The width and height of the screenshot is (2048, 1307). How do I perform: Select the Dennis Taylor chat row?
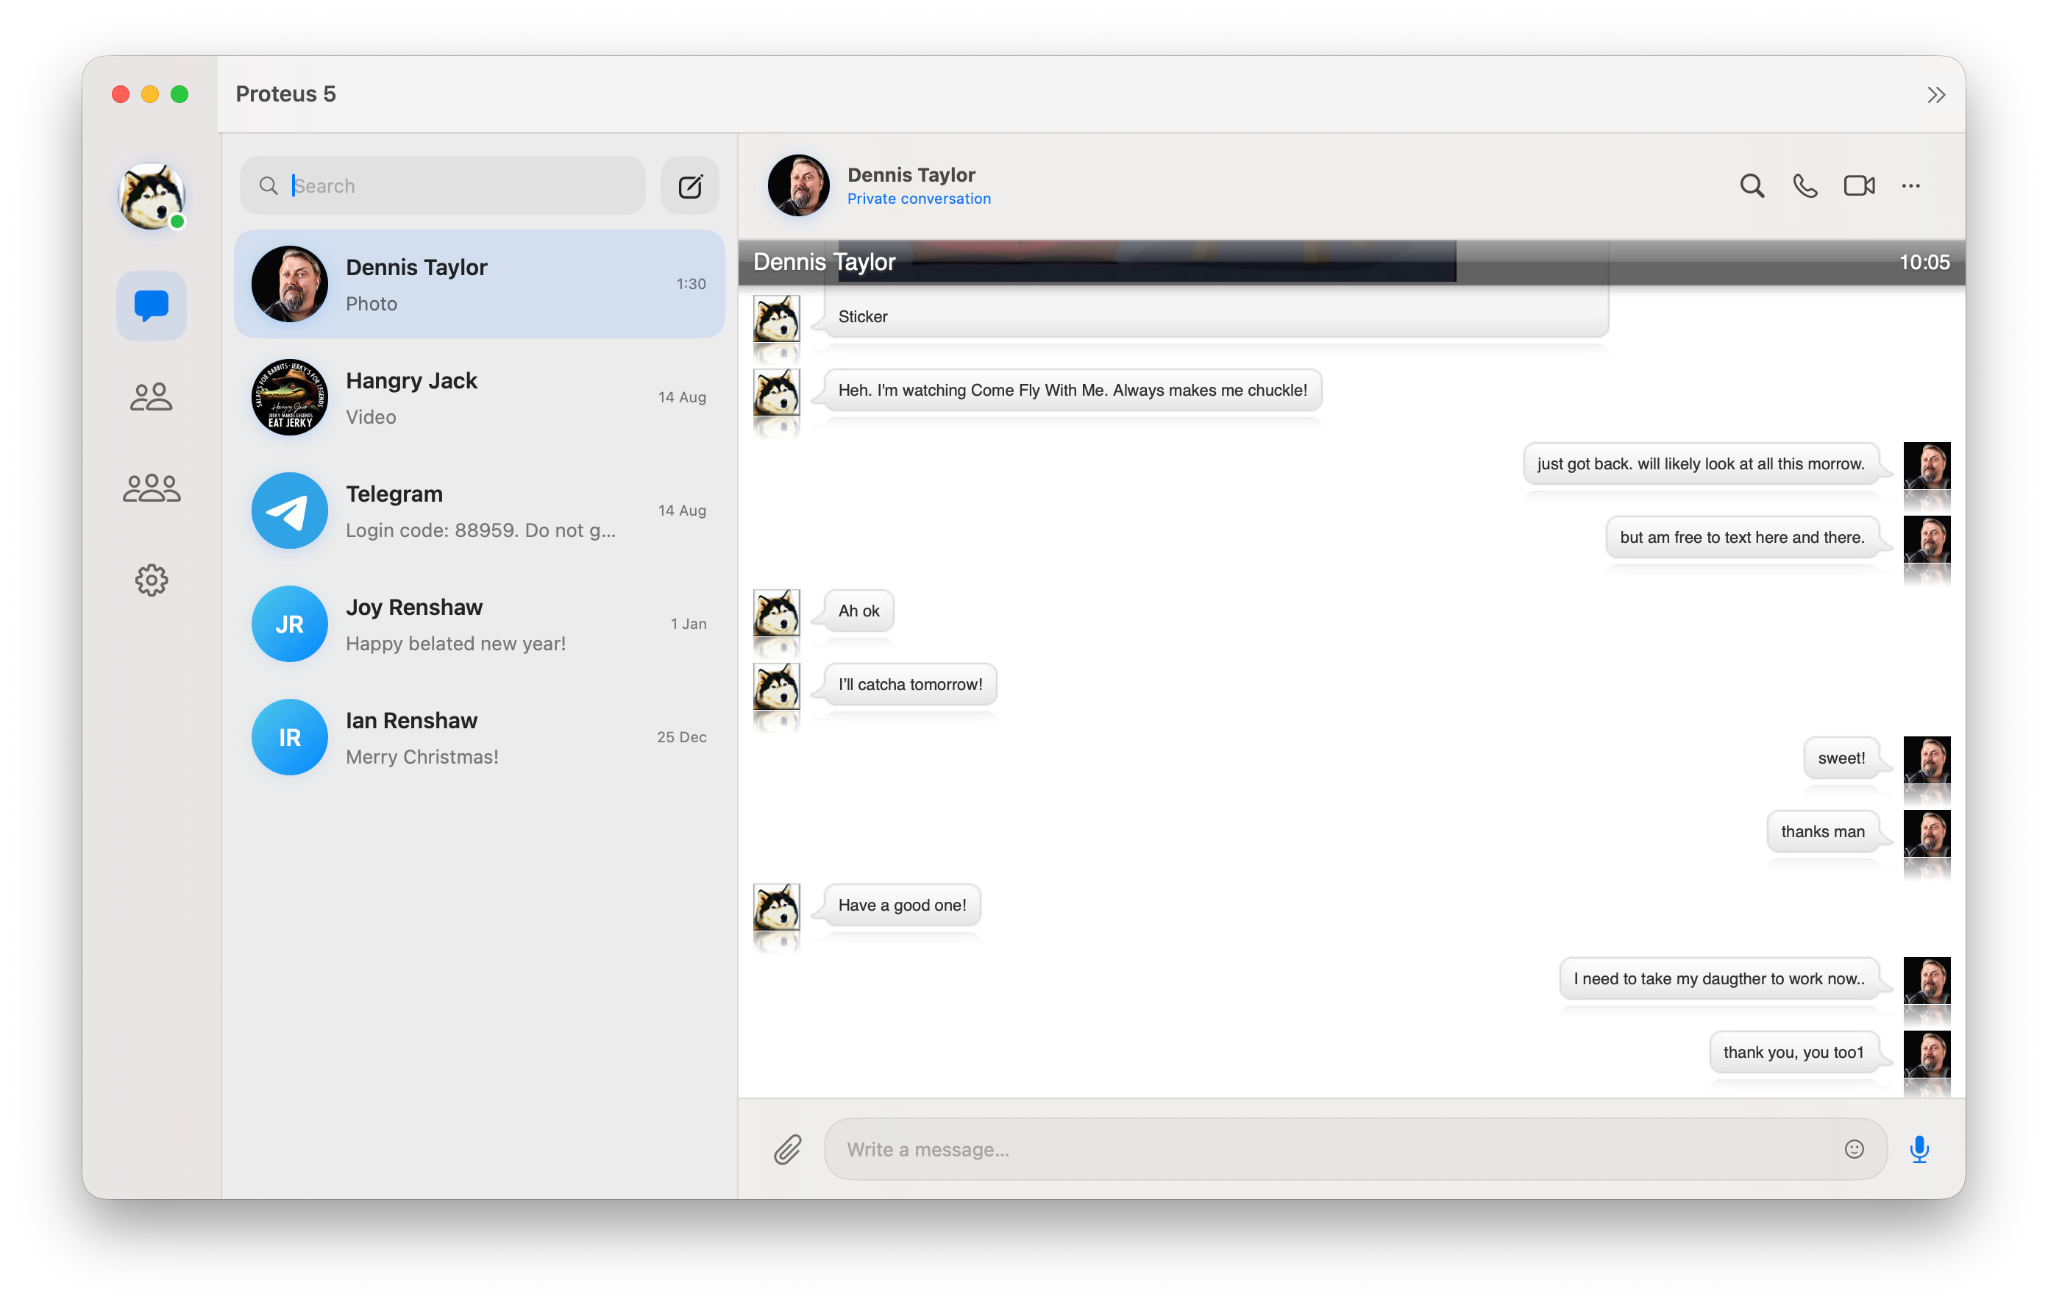(479, 285)
